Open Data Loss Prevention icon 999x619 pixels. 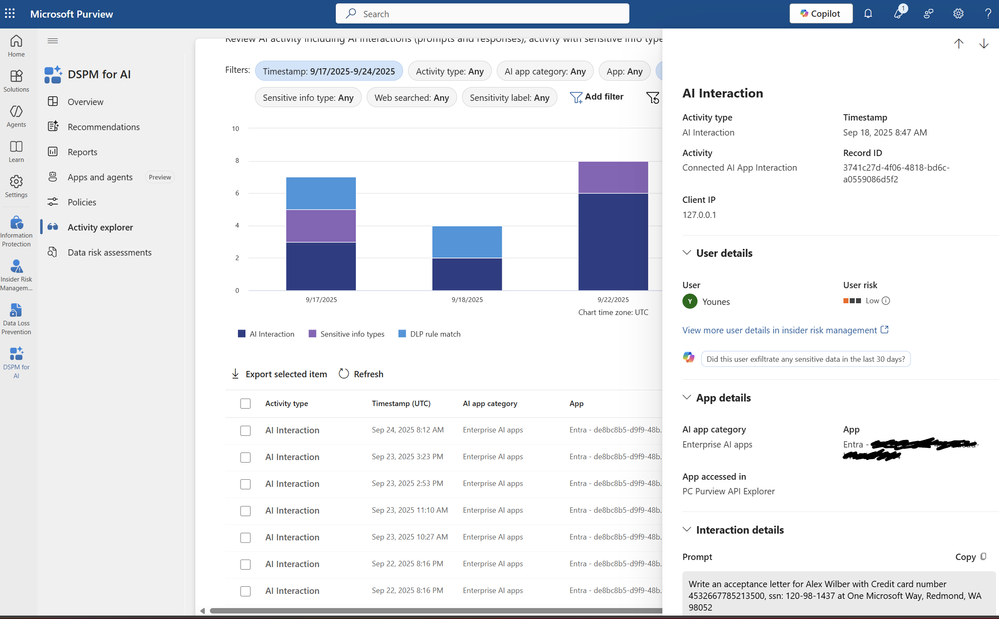(x=16, y=318)
